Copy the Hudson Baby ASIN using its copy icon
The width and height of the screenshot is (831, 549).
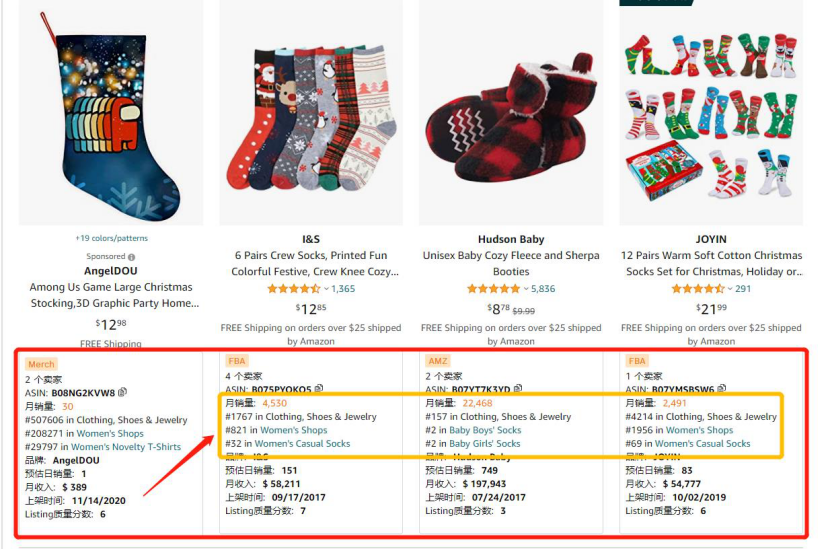click(518, 389)
